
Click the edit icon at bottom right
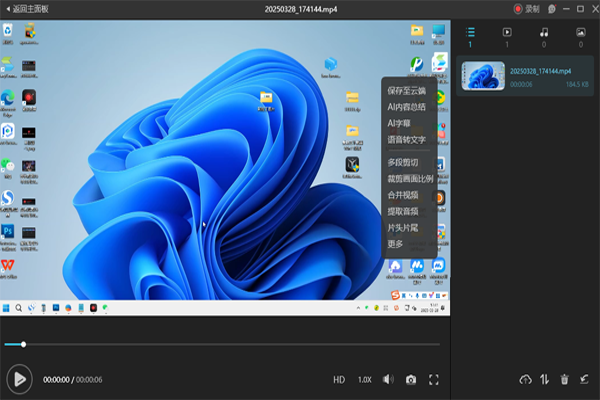pyautogui.click(x=584, y=379)
